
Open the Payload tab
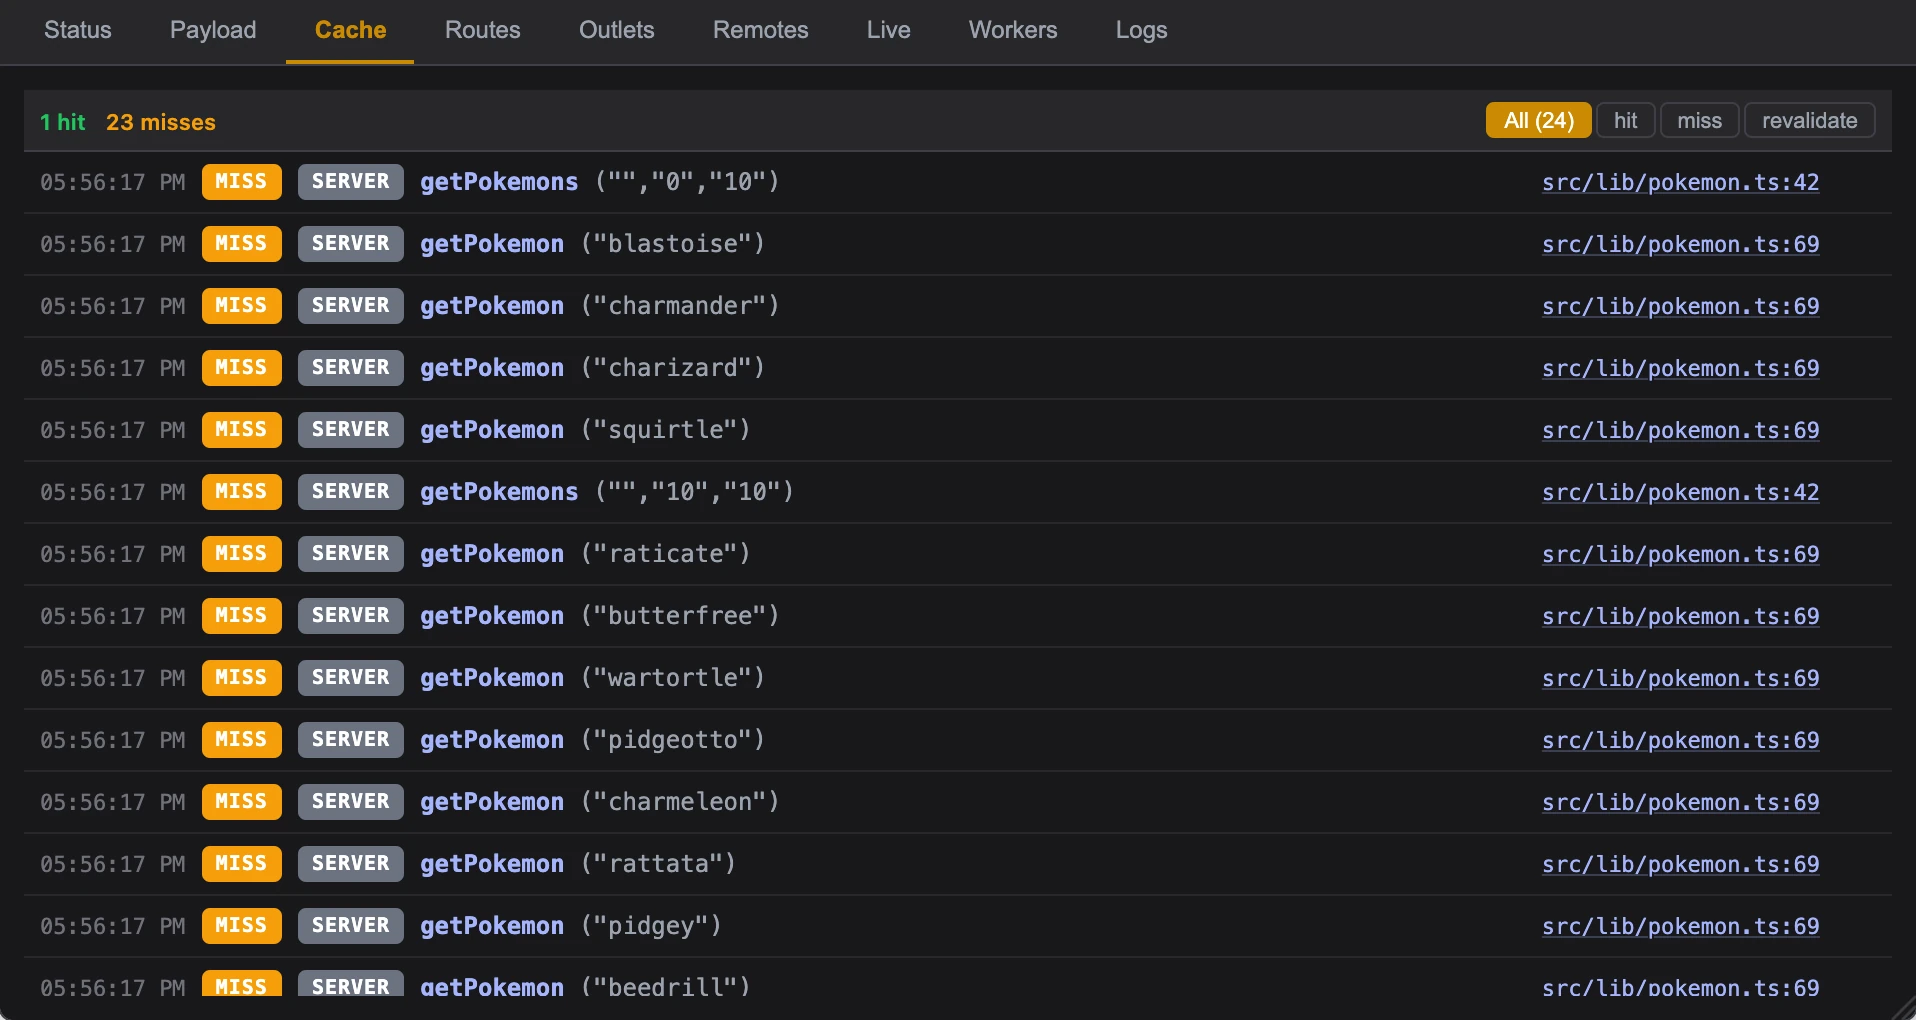213,30
